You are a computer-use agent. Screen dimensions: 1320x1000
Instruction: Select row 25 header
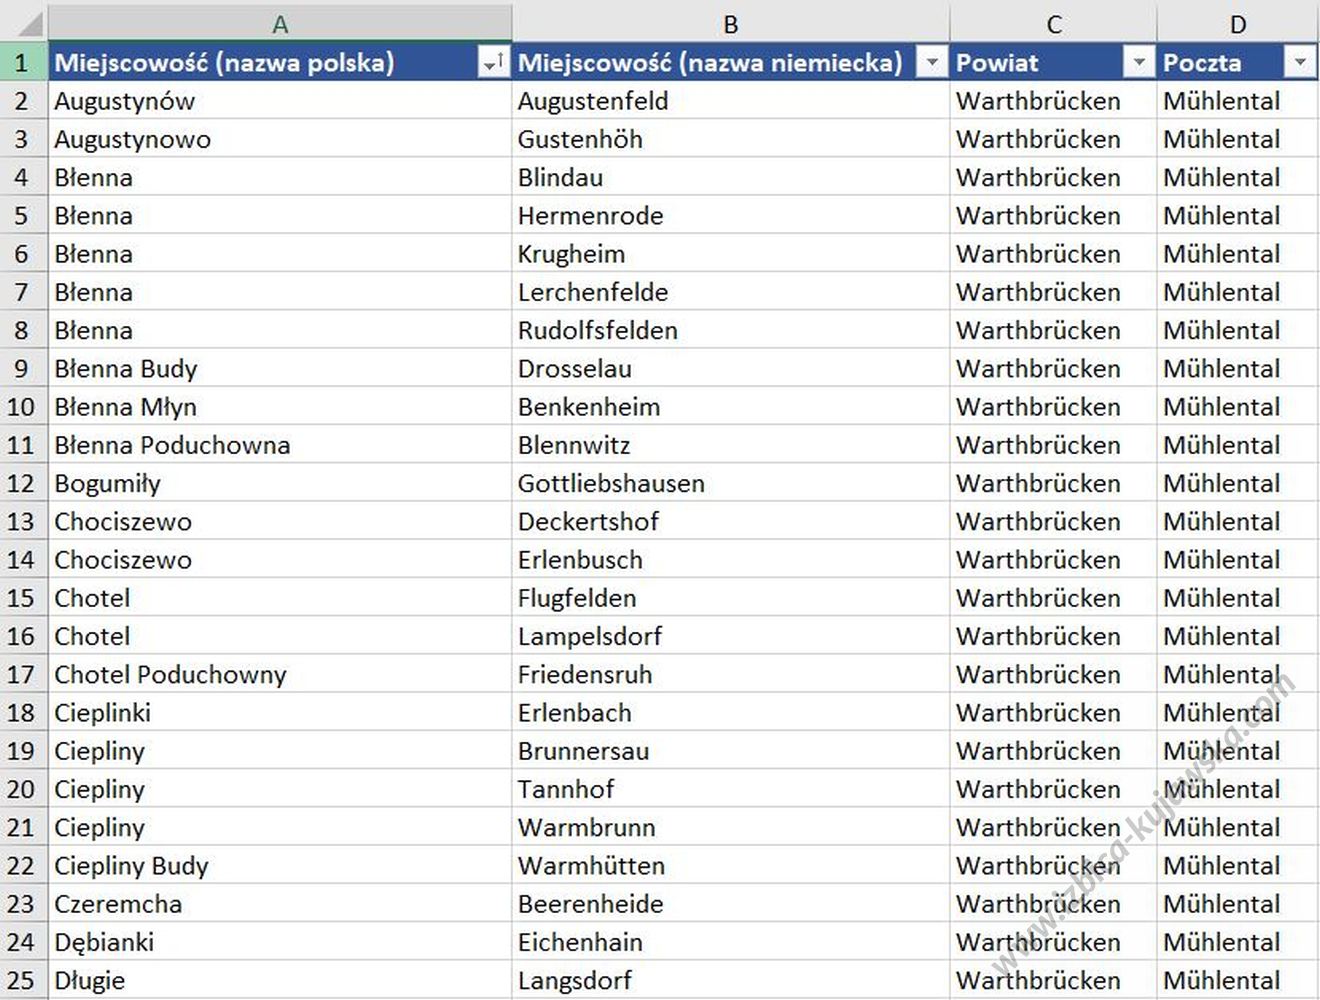[x=22, y=980]
